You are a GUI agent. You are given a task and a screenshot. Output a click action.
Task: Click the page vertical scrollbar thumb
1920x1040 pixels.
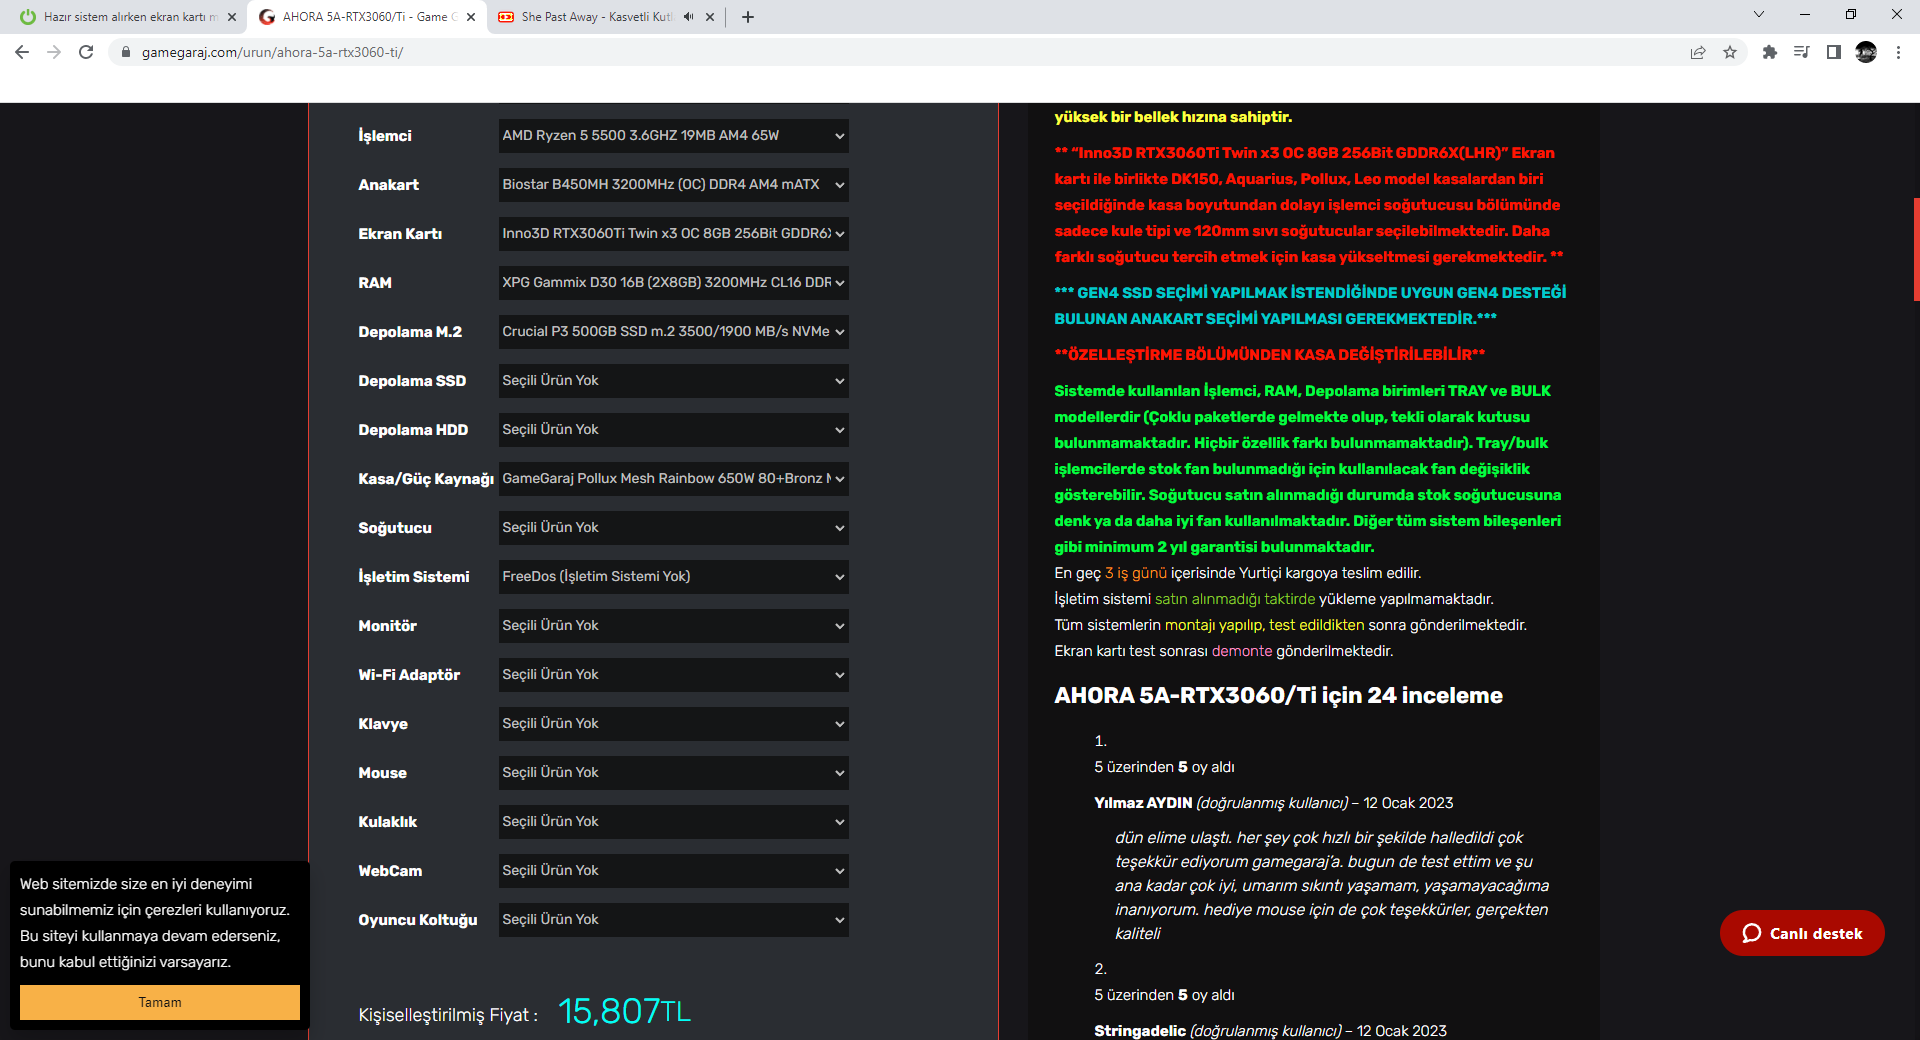tap(1916, 249)
